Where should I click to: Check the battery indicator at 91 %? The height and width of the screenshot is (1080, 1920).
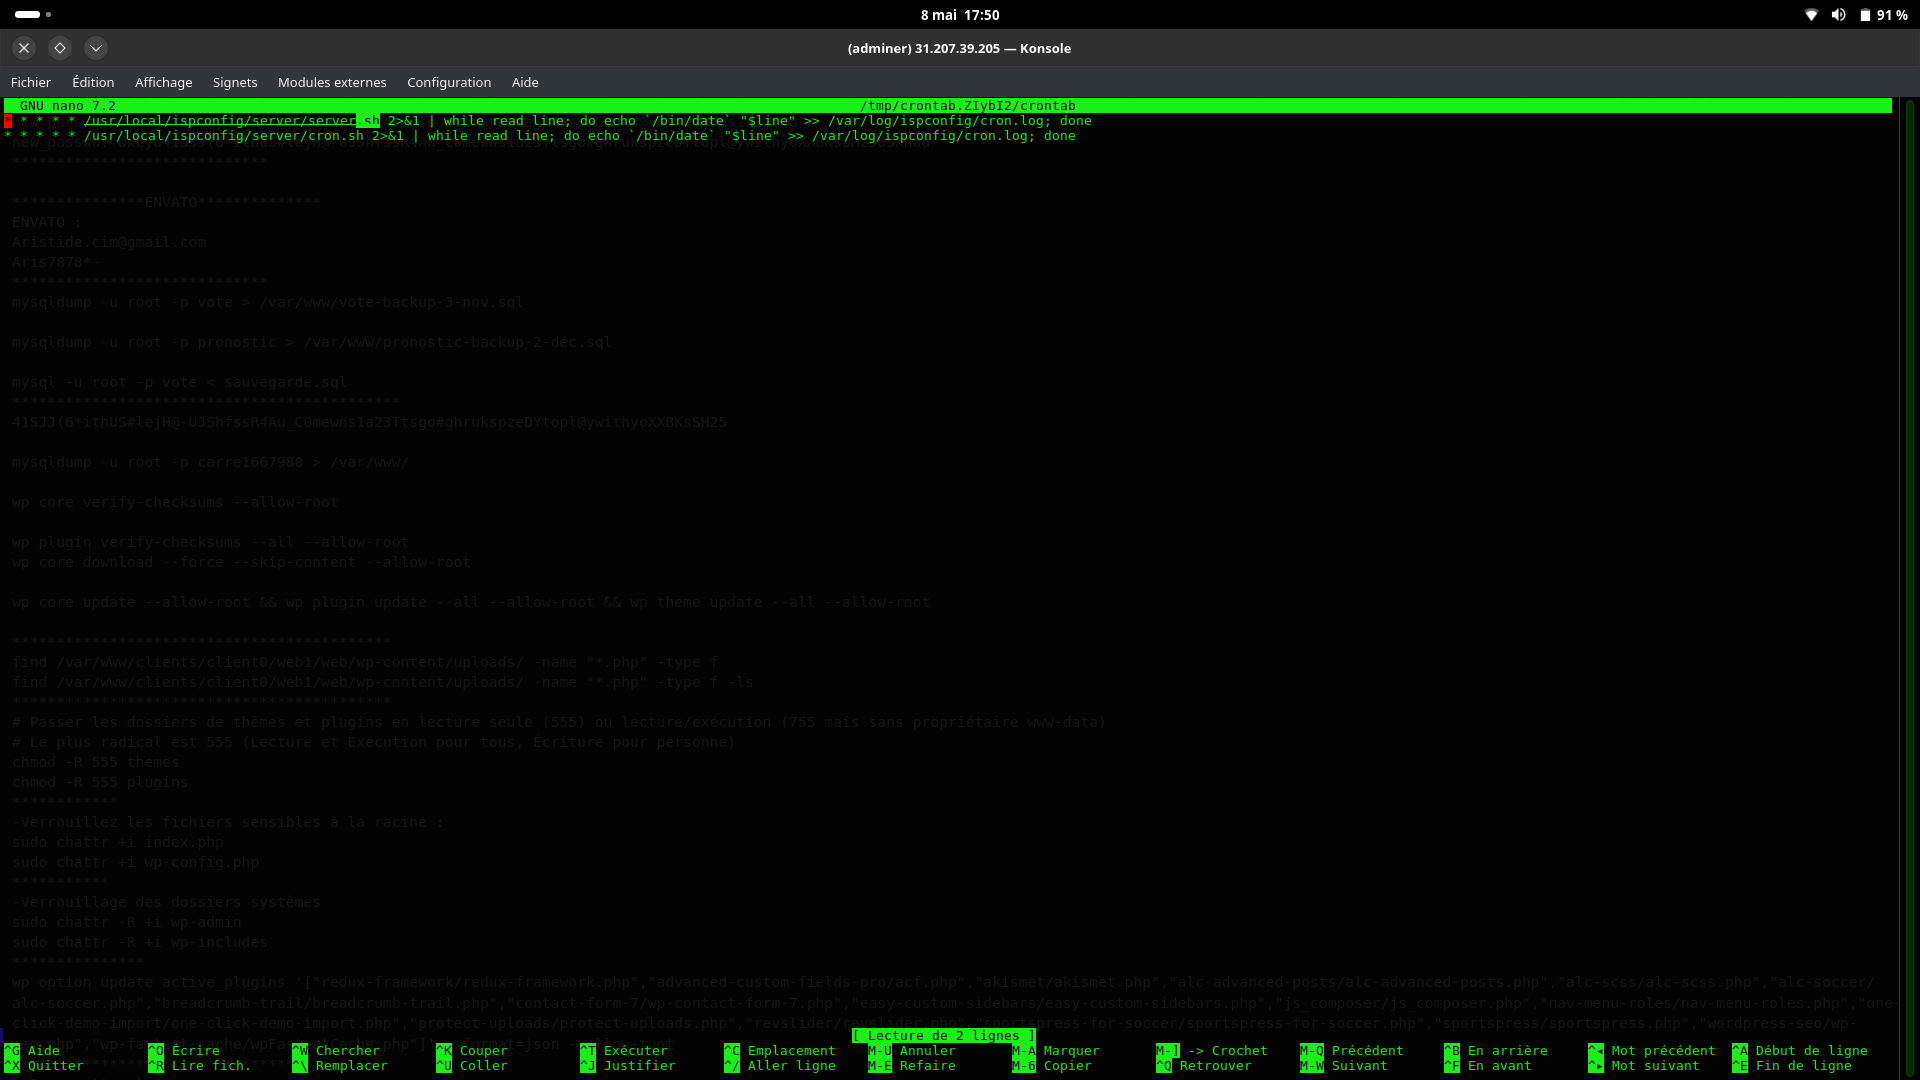tap(1883, 15)
